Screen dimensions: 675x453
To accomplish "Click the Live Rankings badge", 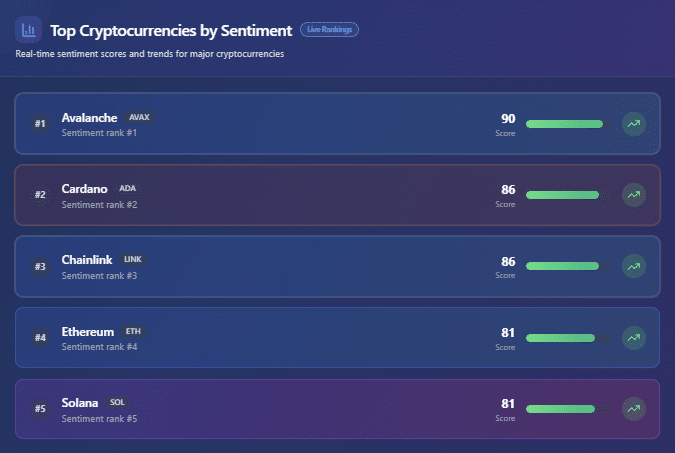I will (x=329, y=30).
